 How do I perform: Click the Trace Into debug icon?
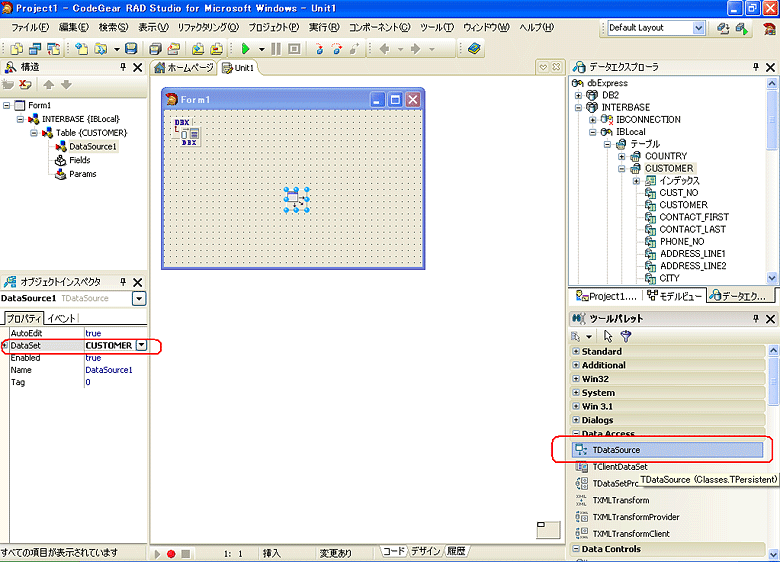[x=319, y=49]
